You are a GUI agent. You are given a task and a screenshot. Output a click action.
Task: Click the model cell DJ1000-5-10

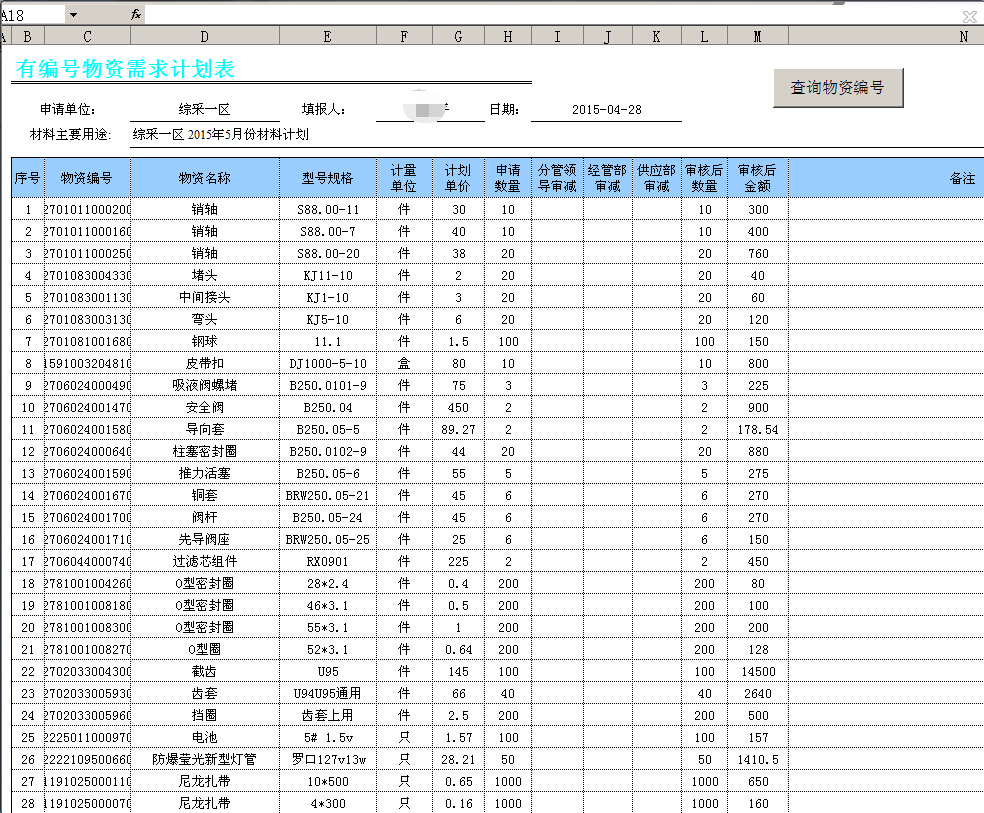click(x=327, y=364)
